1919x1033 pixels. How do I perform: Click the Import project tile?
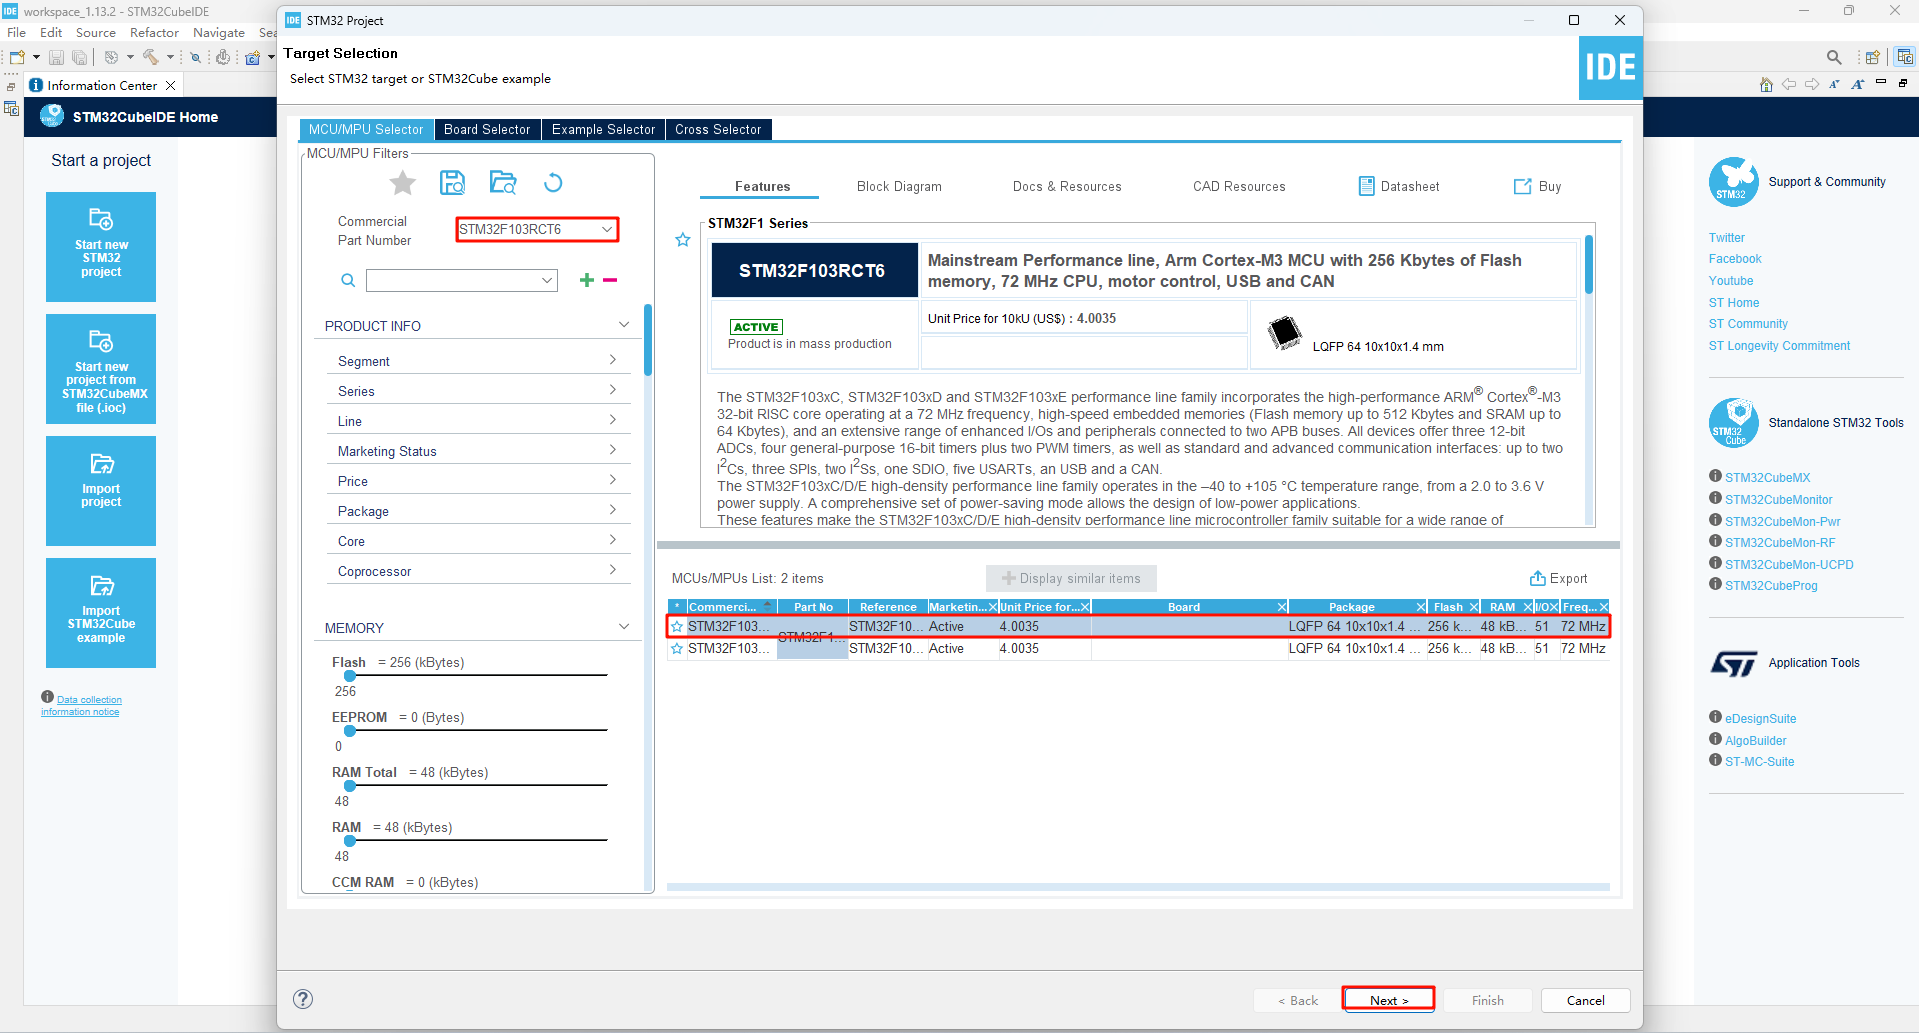[101, 491]
